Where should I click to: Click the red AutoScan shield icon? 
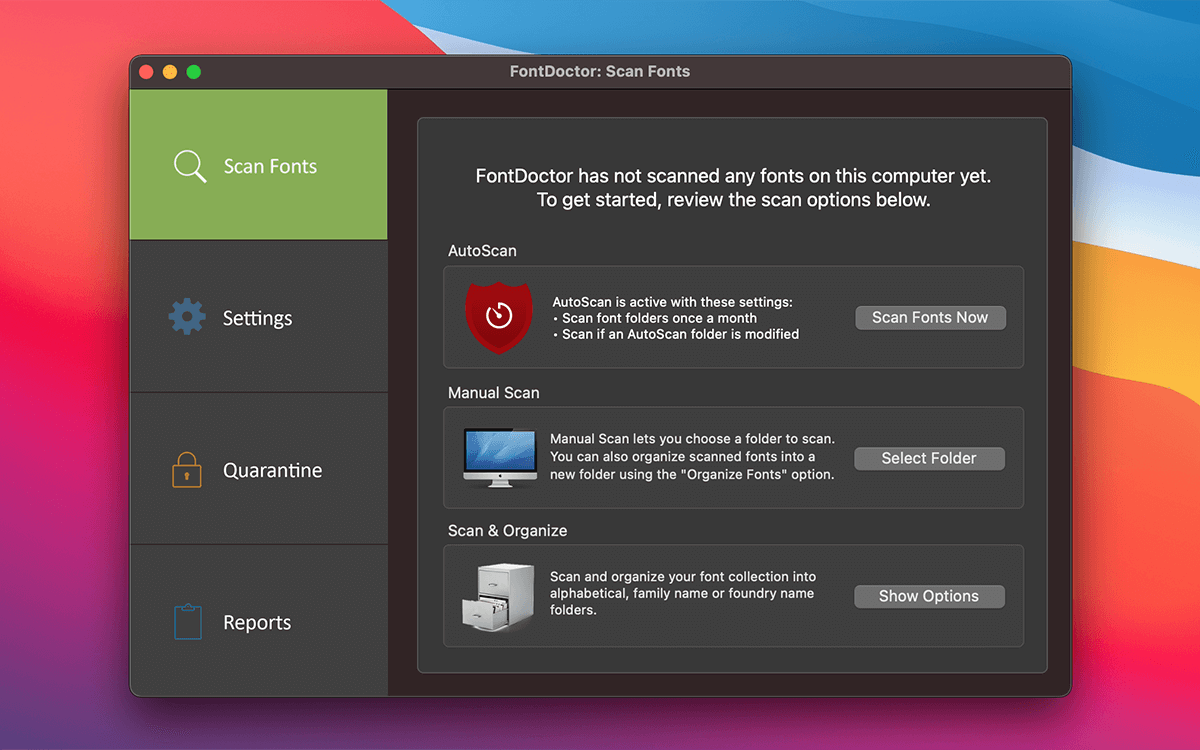pos(498,317)
